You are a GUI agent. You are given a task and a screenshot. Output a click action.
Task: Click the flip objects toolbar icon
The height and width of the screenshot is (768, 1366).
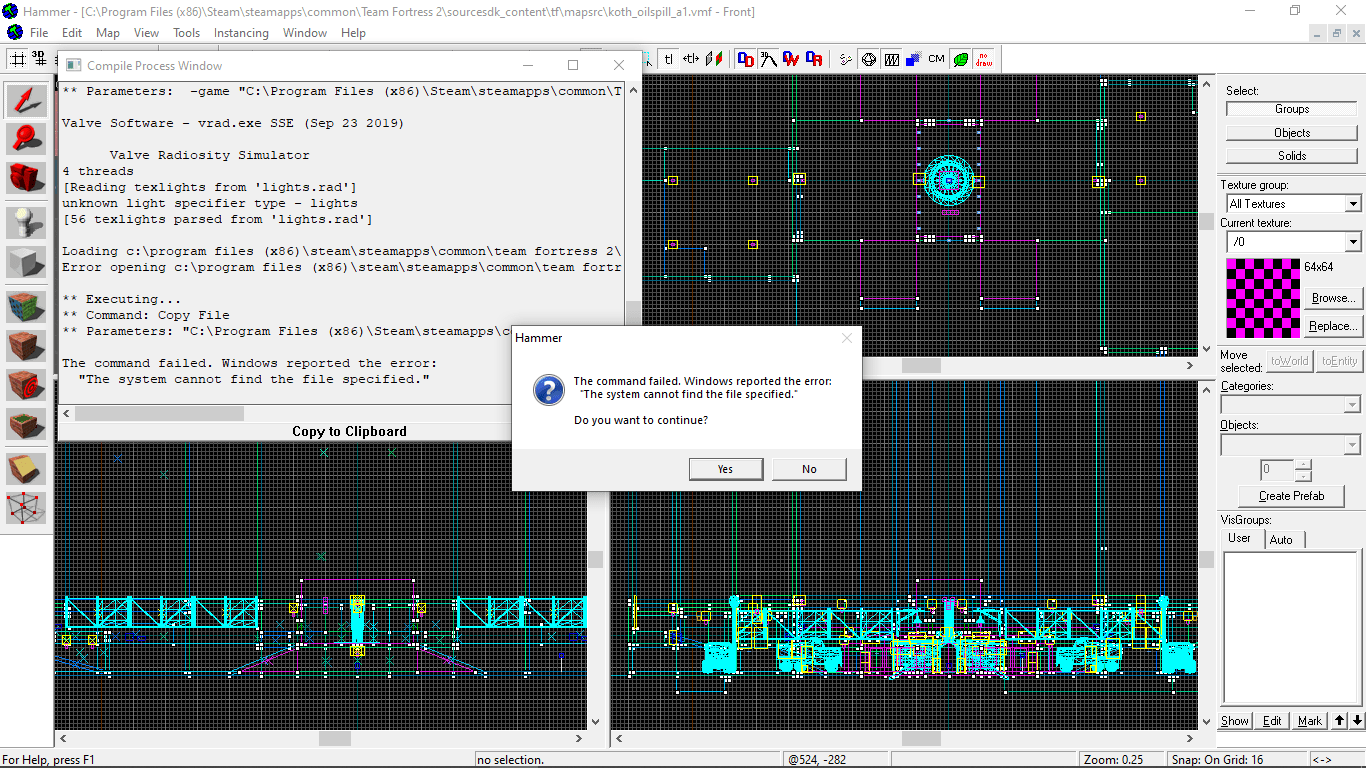(x=714, y=59)
